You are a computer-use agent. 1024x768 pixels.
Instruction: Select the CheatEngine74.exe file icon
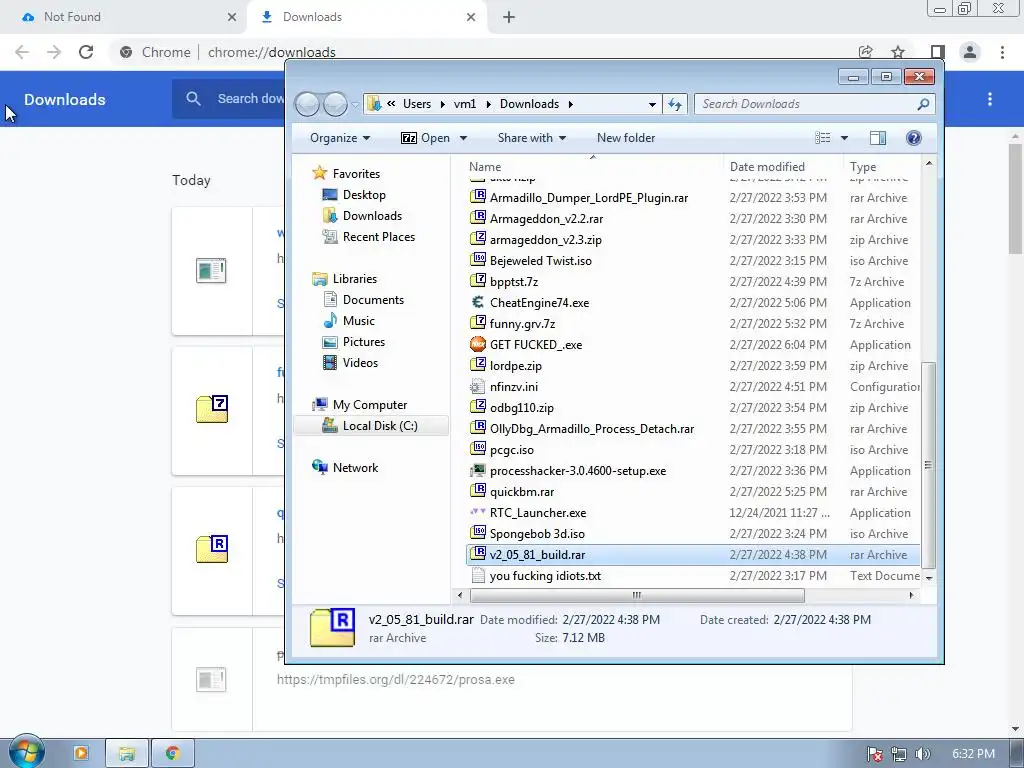click(x=478, y=302)
